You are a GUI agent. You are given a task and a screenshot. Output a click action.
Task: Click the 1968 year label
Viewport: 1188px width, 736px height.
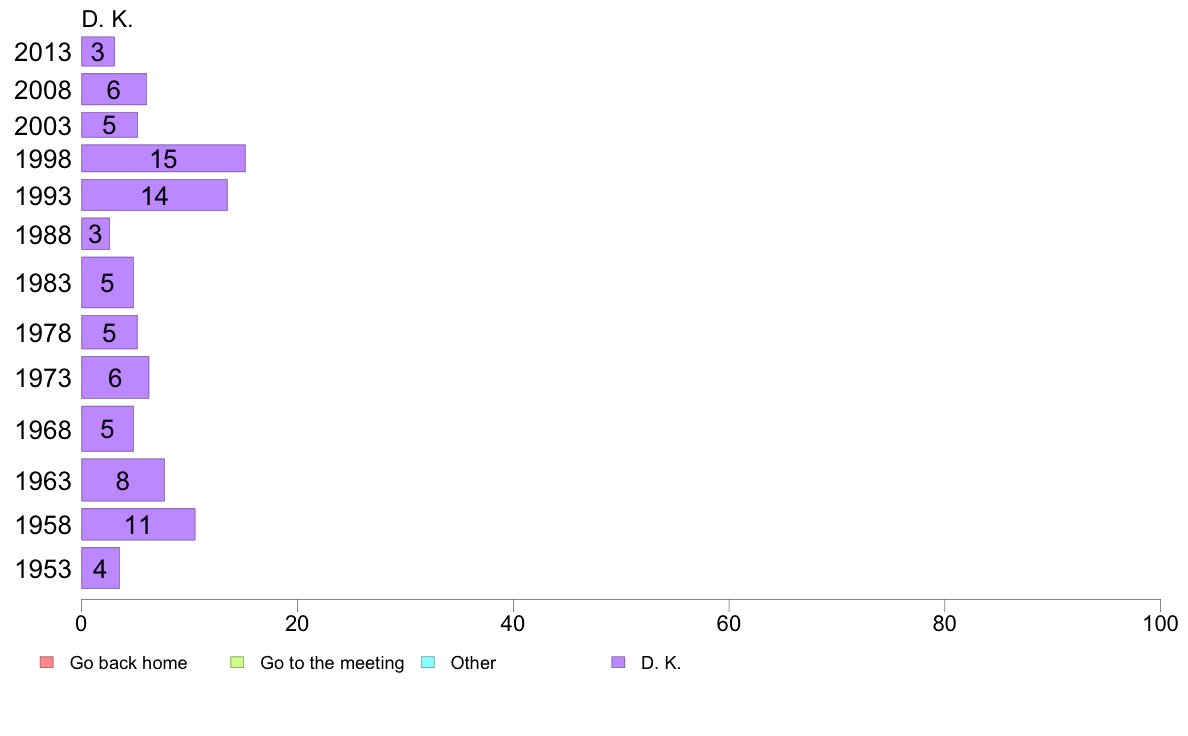[42, 430]
